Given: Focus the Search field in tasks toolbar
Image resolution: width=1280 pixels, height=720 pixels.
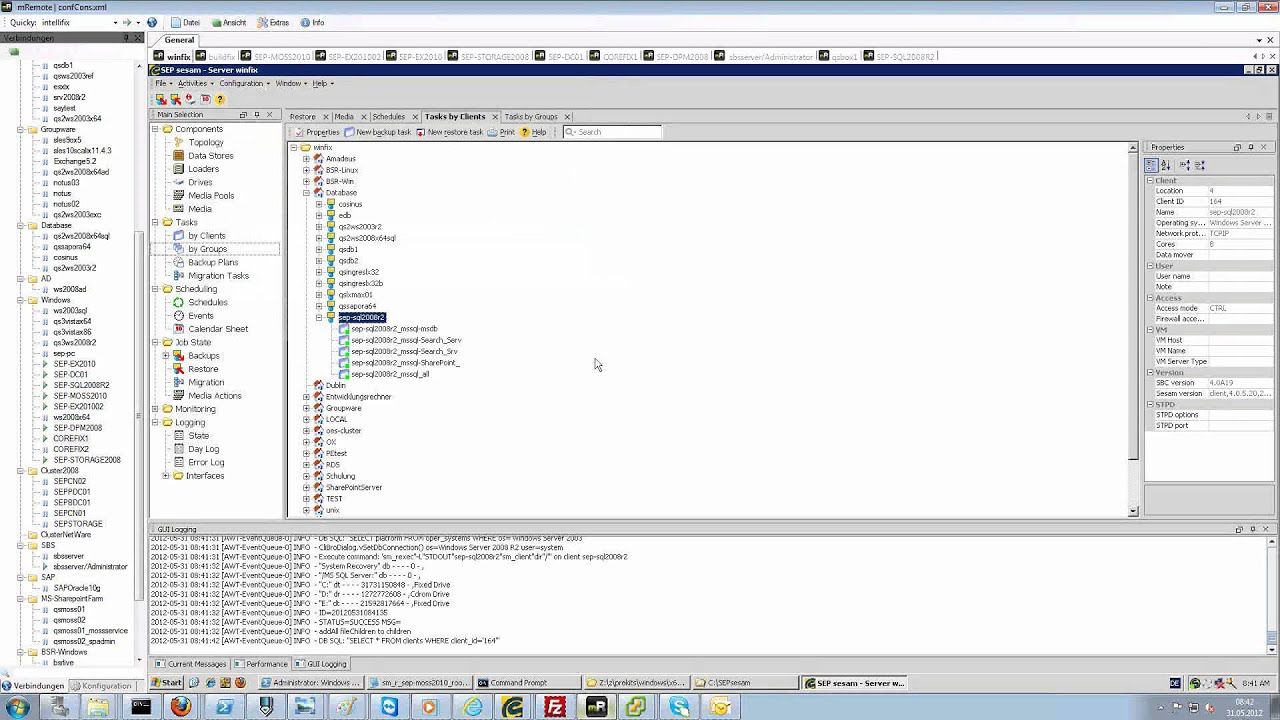Looking at the screenshot, I should [x=612, y=132].
